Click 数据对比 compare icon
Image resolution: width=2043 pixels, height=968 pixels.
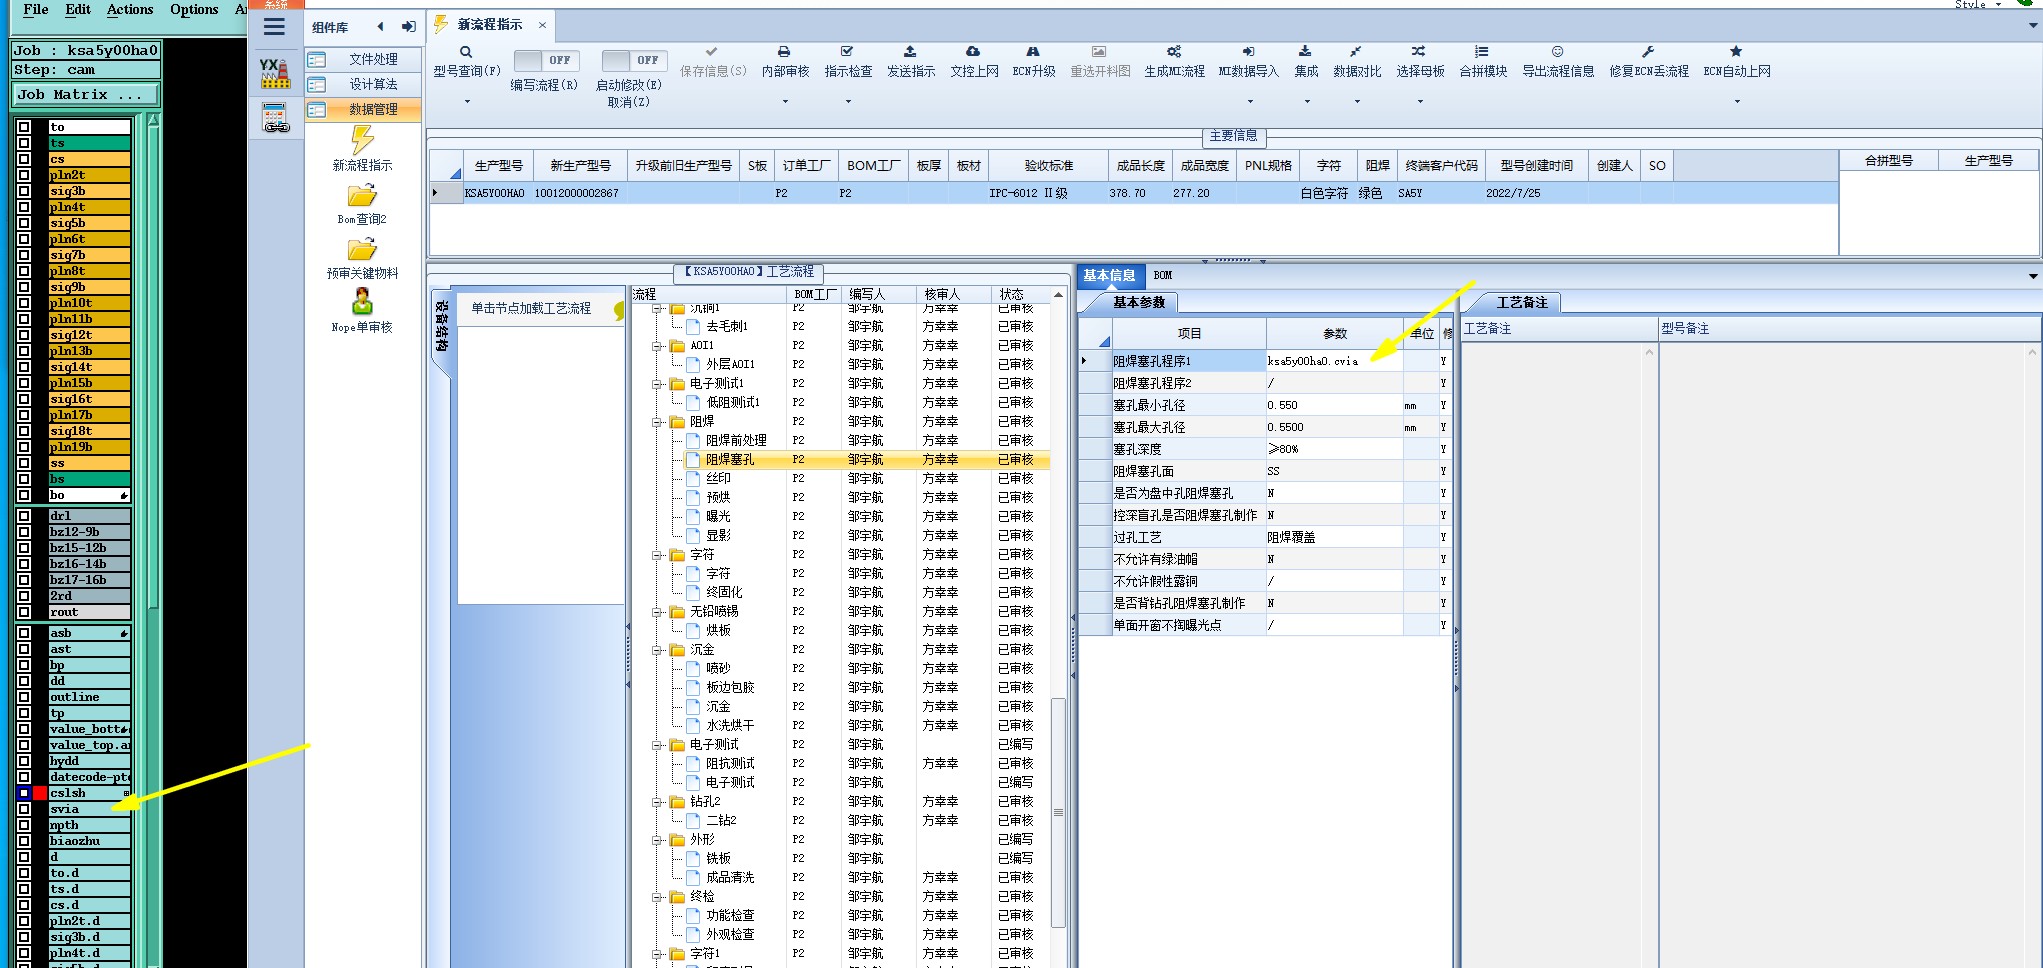1357,61
